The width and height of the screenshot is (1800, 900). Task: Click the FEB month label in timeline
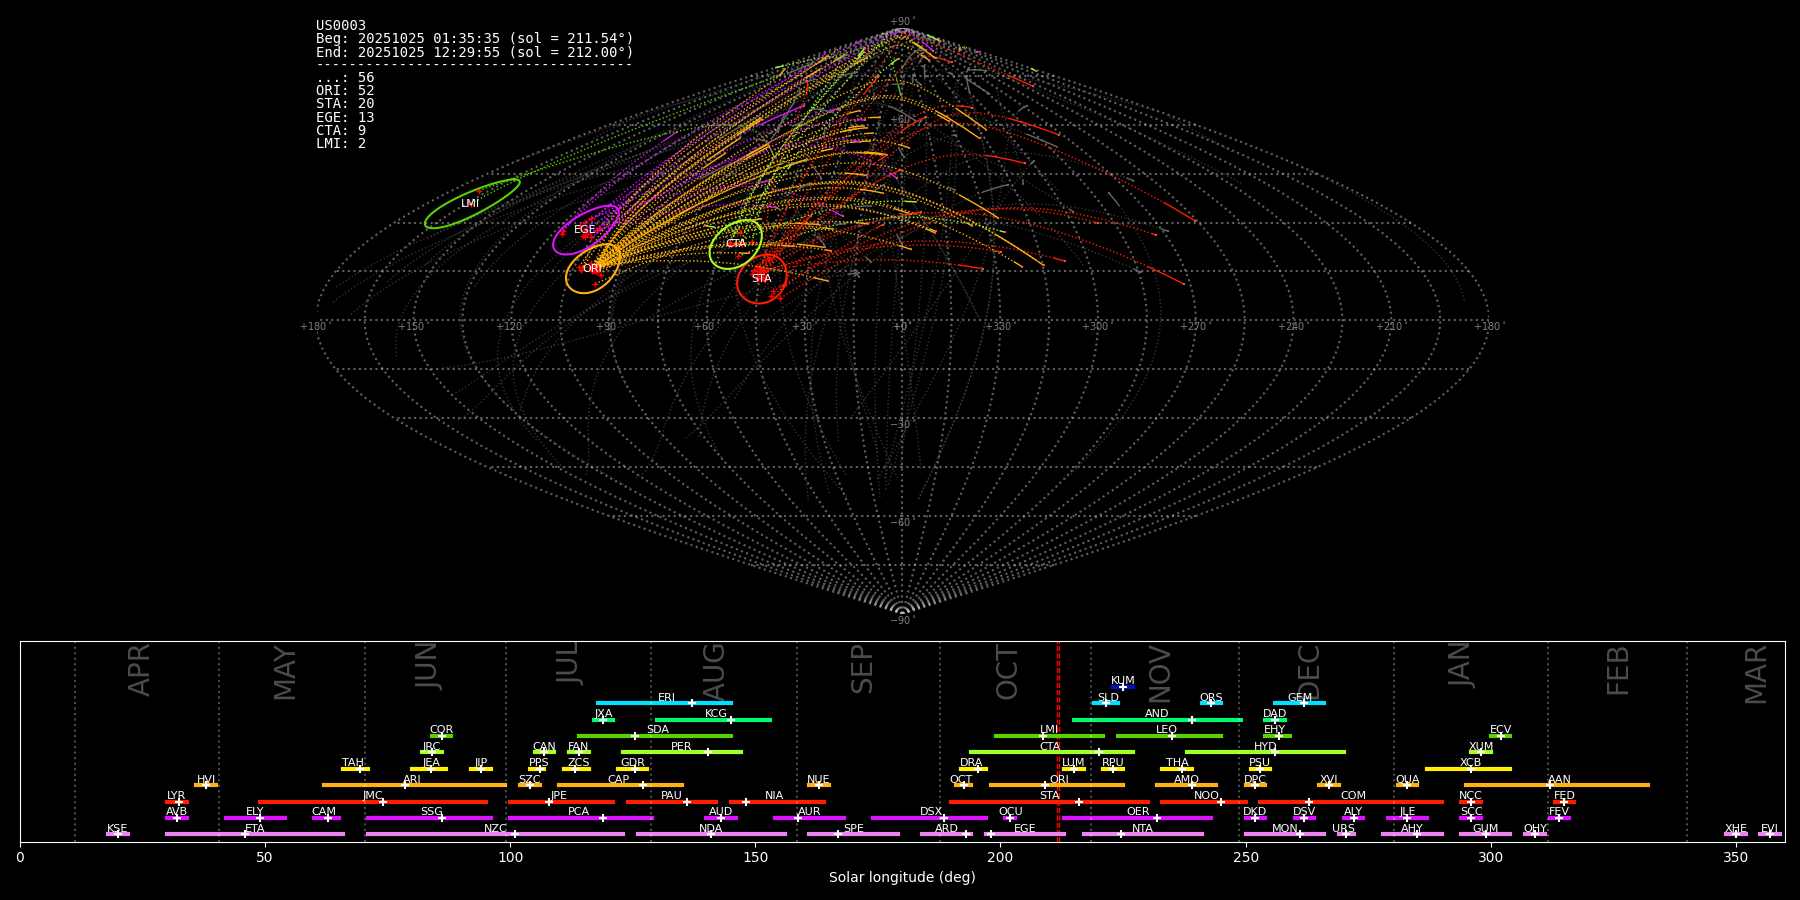coord(1618,671)
